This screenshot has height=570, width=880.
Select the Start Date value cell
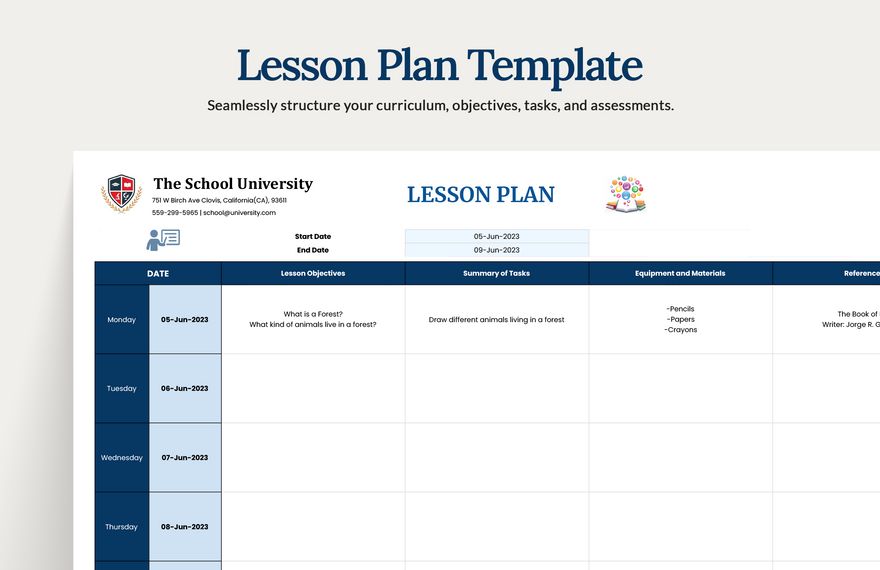[496, 237]
